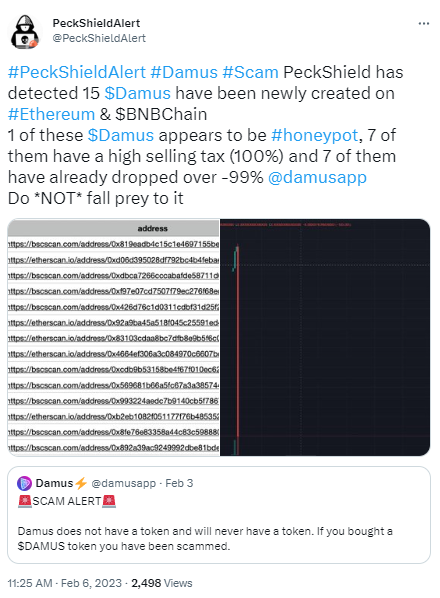The image size is (440, 598).
Task: Click the @damusapp handle in quoted tweet
Action: [x=124, y=483]
